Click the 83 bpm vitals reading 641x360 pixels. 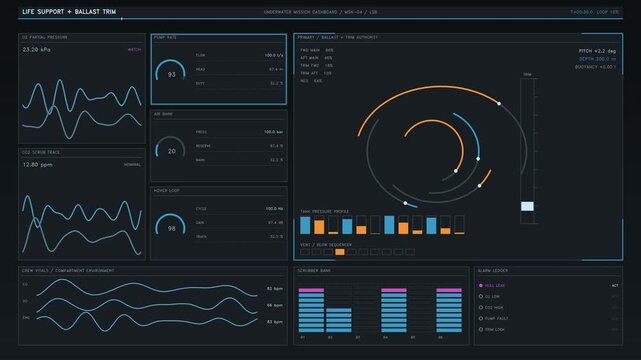275,322
